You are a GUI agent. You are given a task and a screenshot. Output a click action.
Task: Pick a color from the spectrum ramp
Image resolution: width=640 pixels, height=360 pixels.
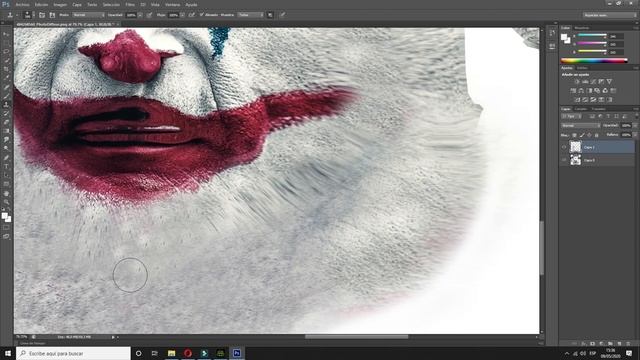tap(594, 61)
